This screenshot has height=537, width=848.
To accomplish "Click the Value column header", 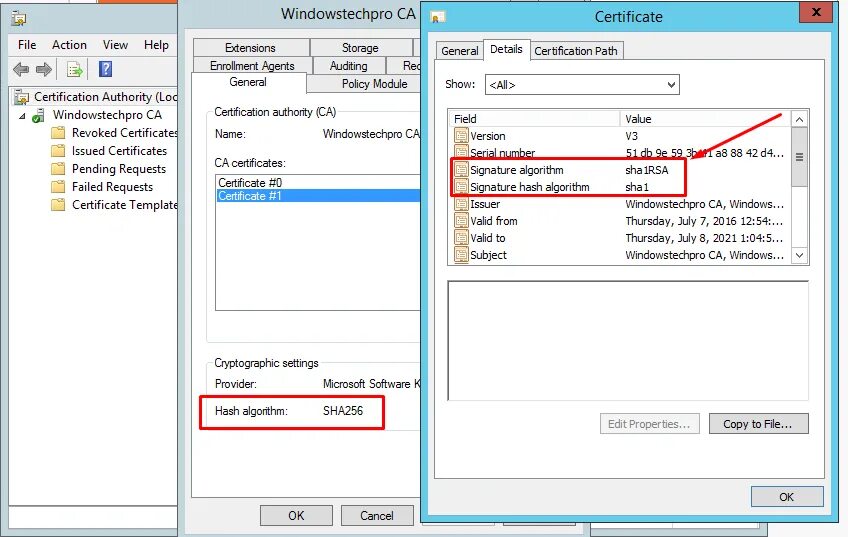I will click(x=705, y=118).
